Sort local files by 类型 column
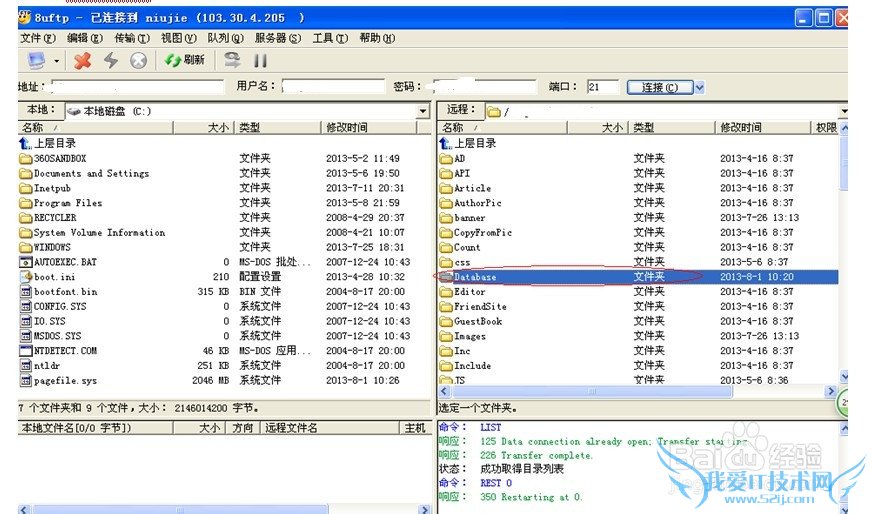872x514 pixels. click(x=278, y=128)
